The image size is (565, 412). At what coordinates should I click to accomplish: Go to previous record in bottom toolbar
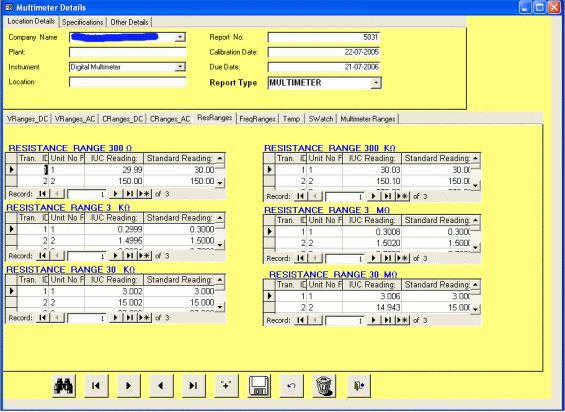tap(161, 386)
